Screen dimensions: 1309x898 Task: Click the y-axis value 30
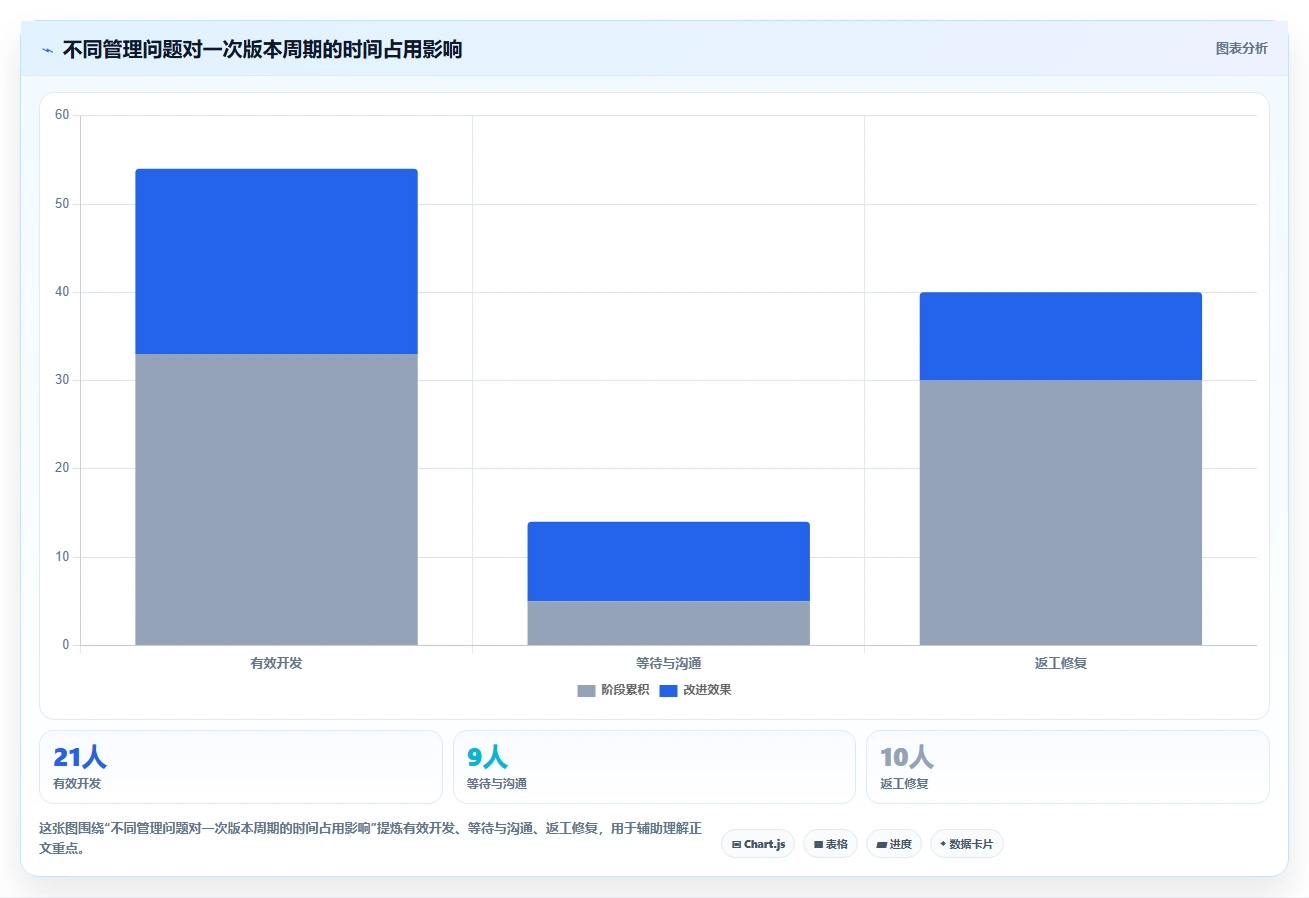point(62,380)
